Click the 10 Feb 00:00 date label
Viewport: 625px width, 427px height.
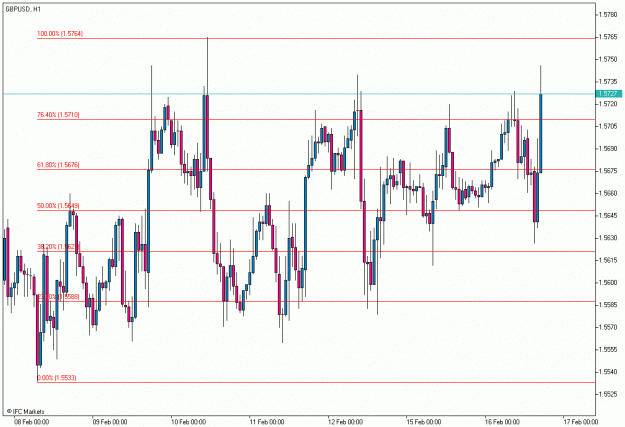[x=189, y=422]
